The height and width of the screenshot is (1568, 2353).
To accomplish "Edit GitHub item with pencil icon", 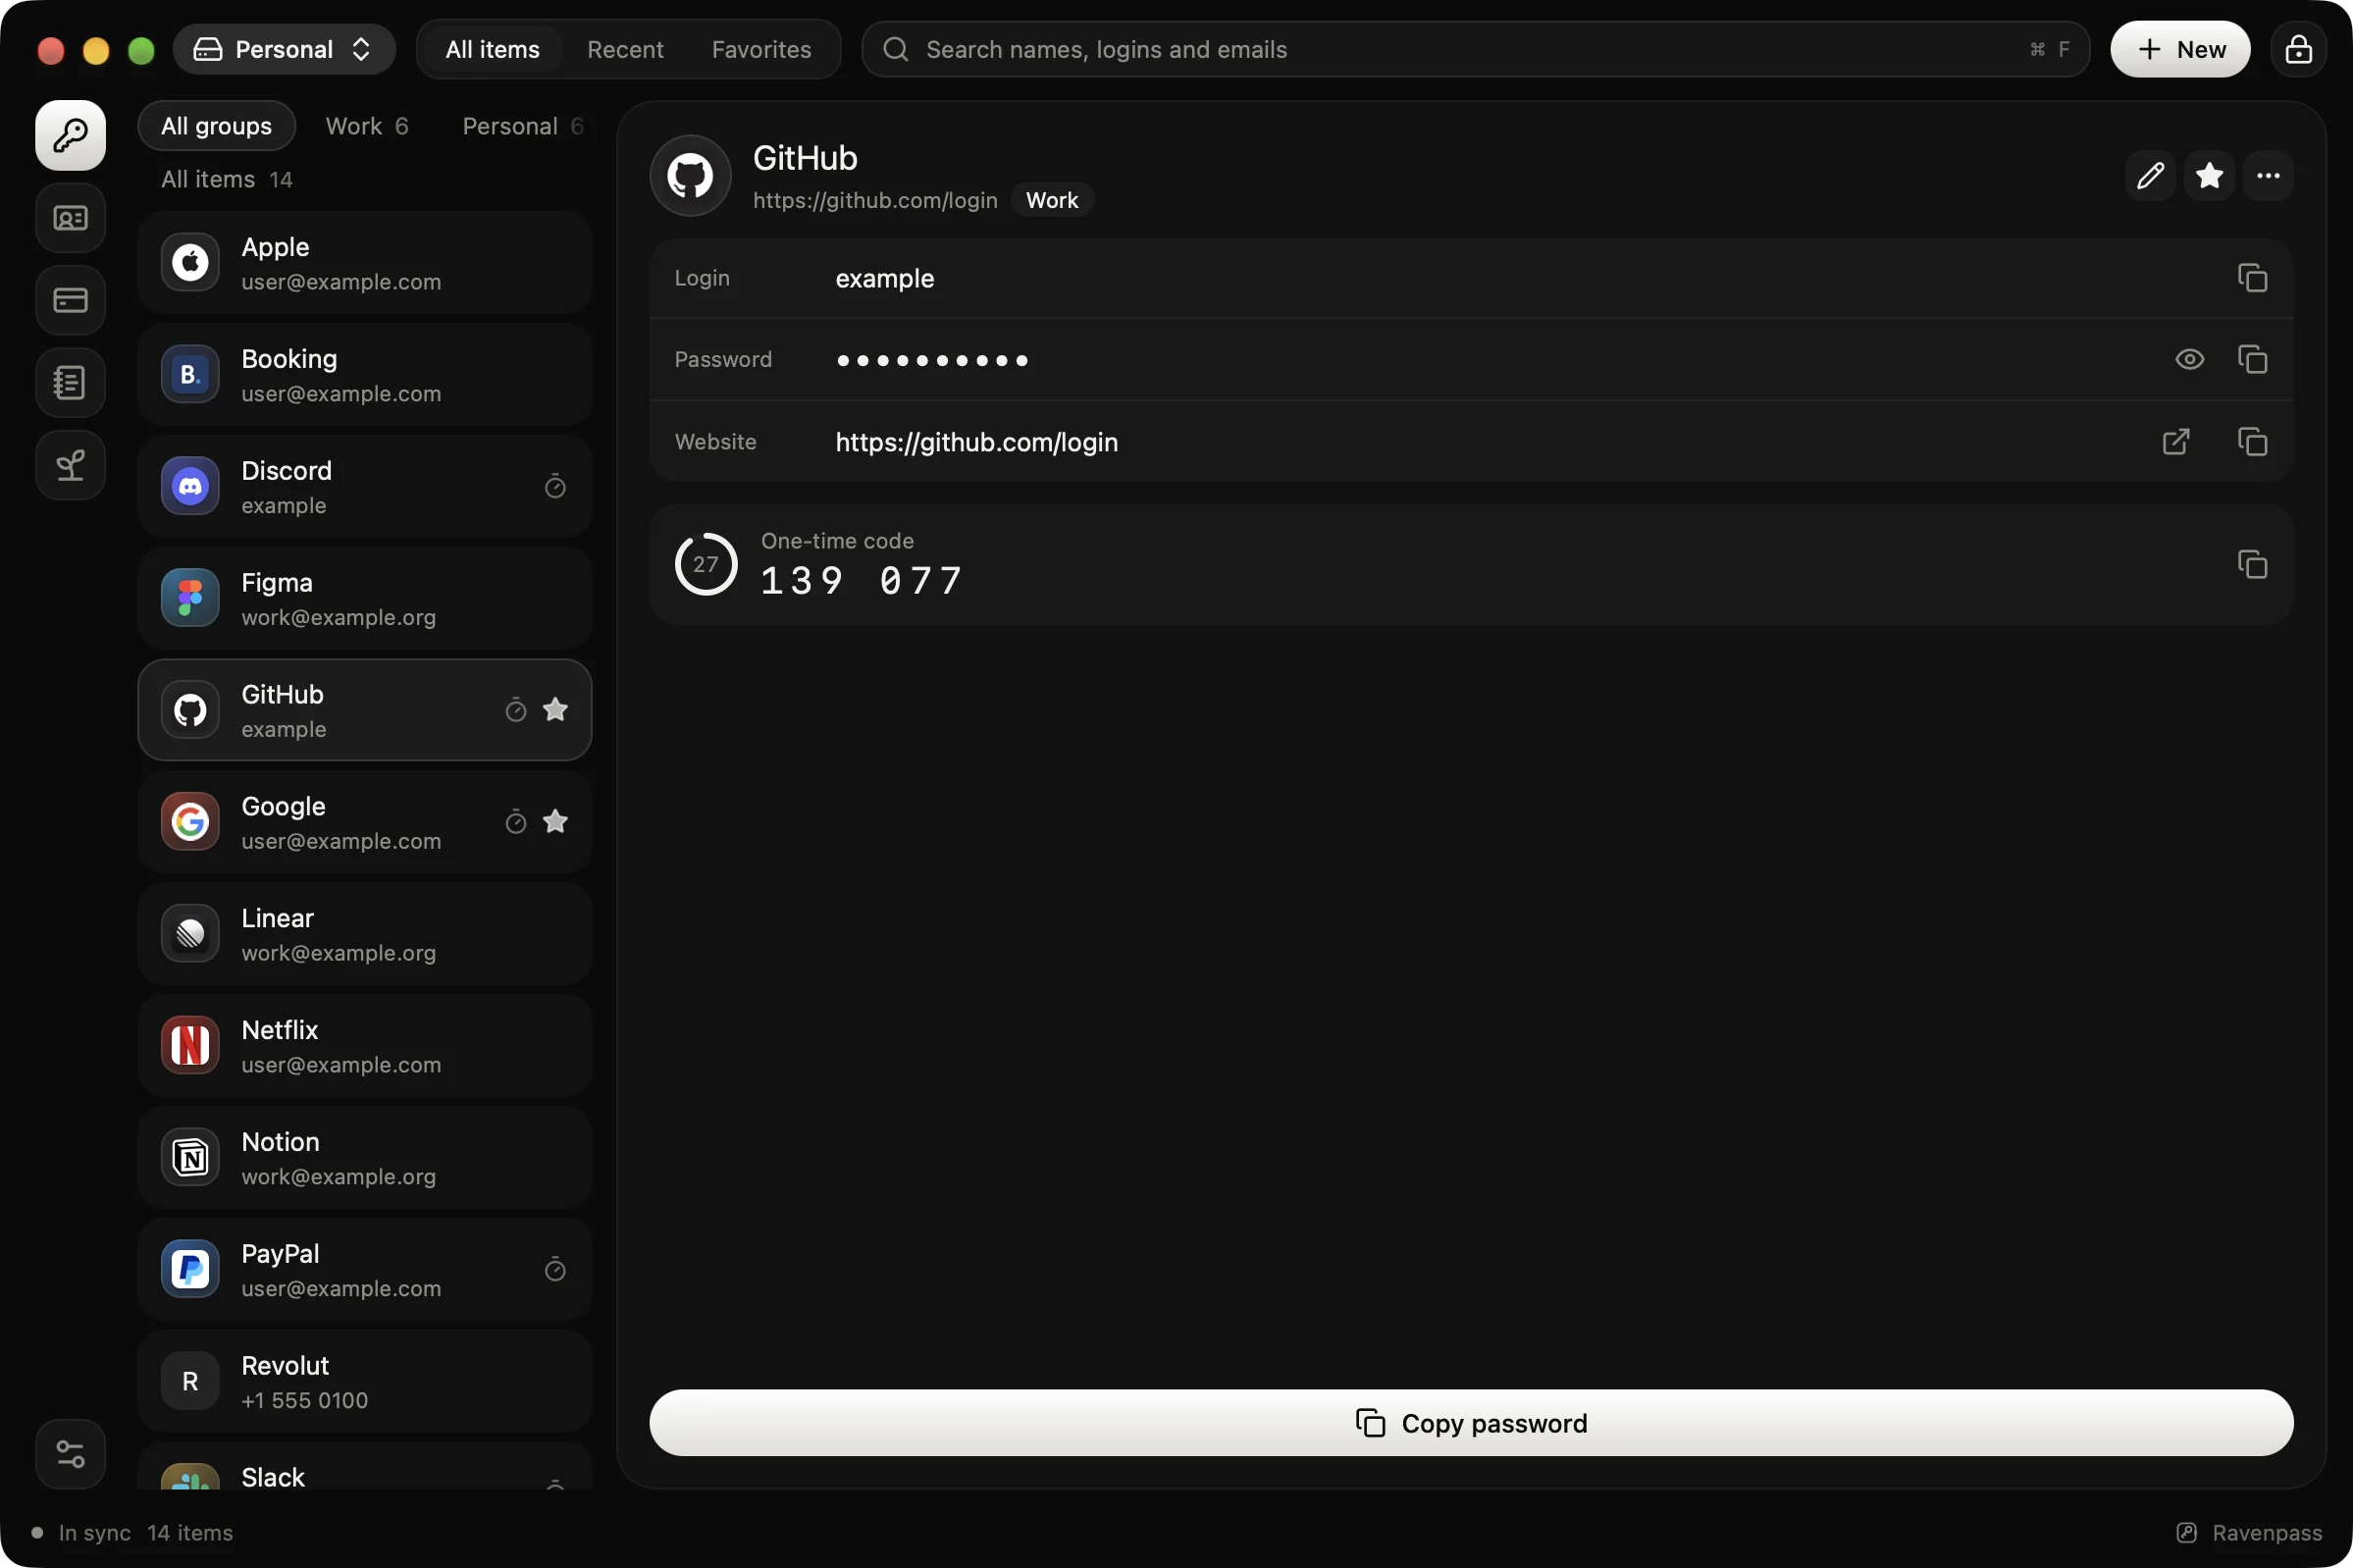I will click(x=2150, y=176).
